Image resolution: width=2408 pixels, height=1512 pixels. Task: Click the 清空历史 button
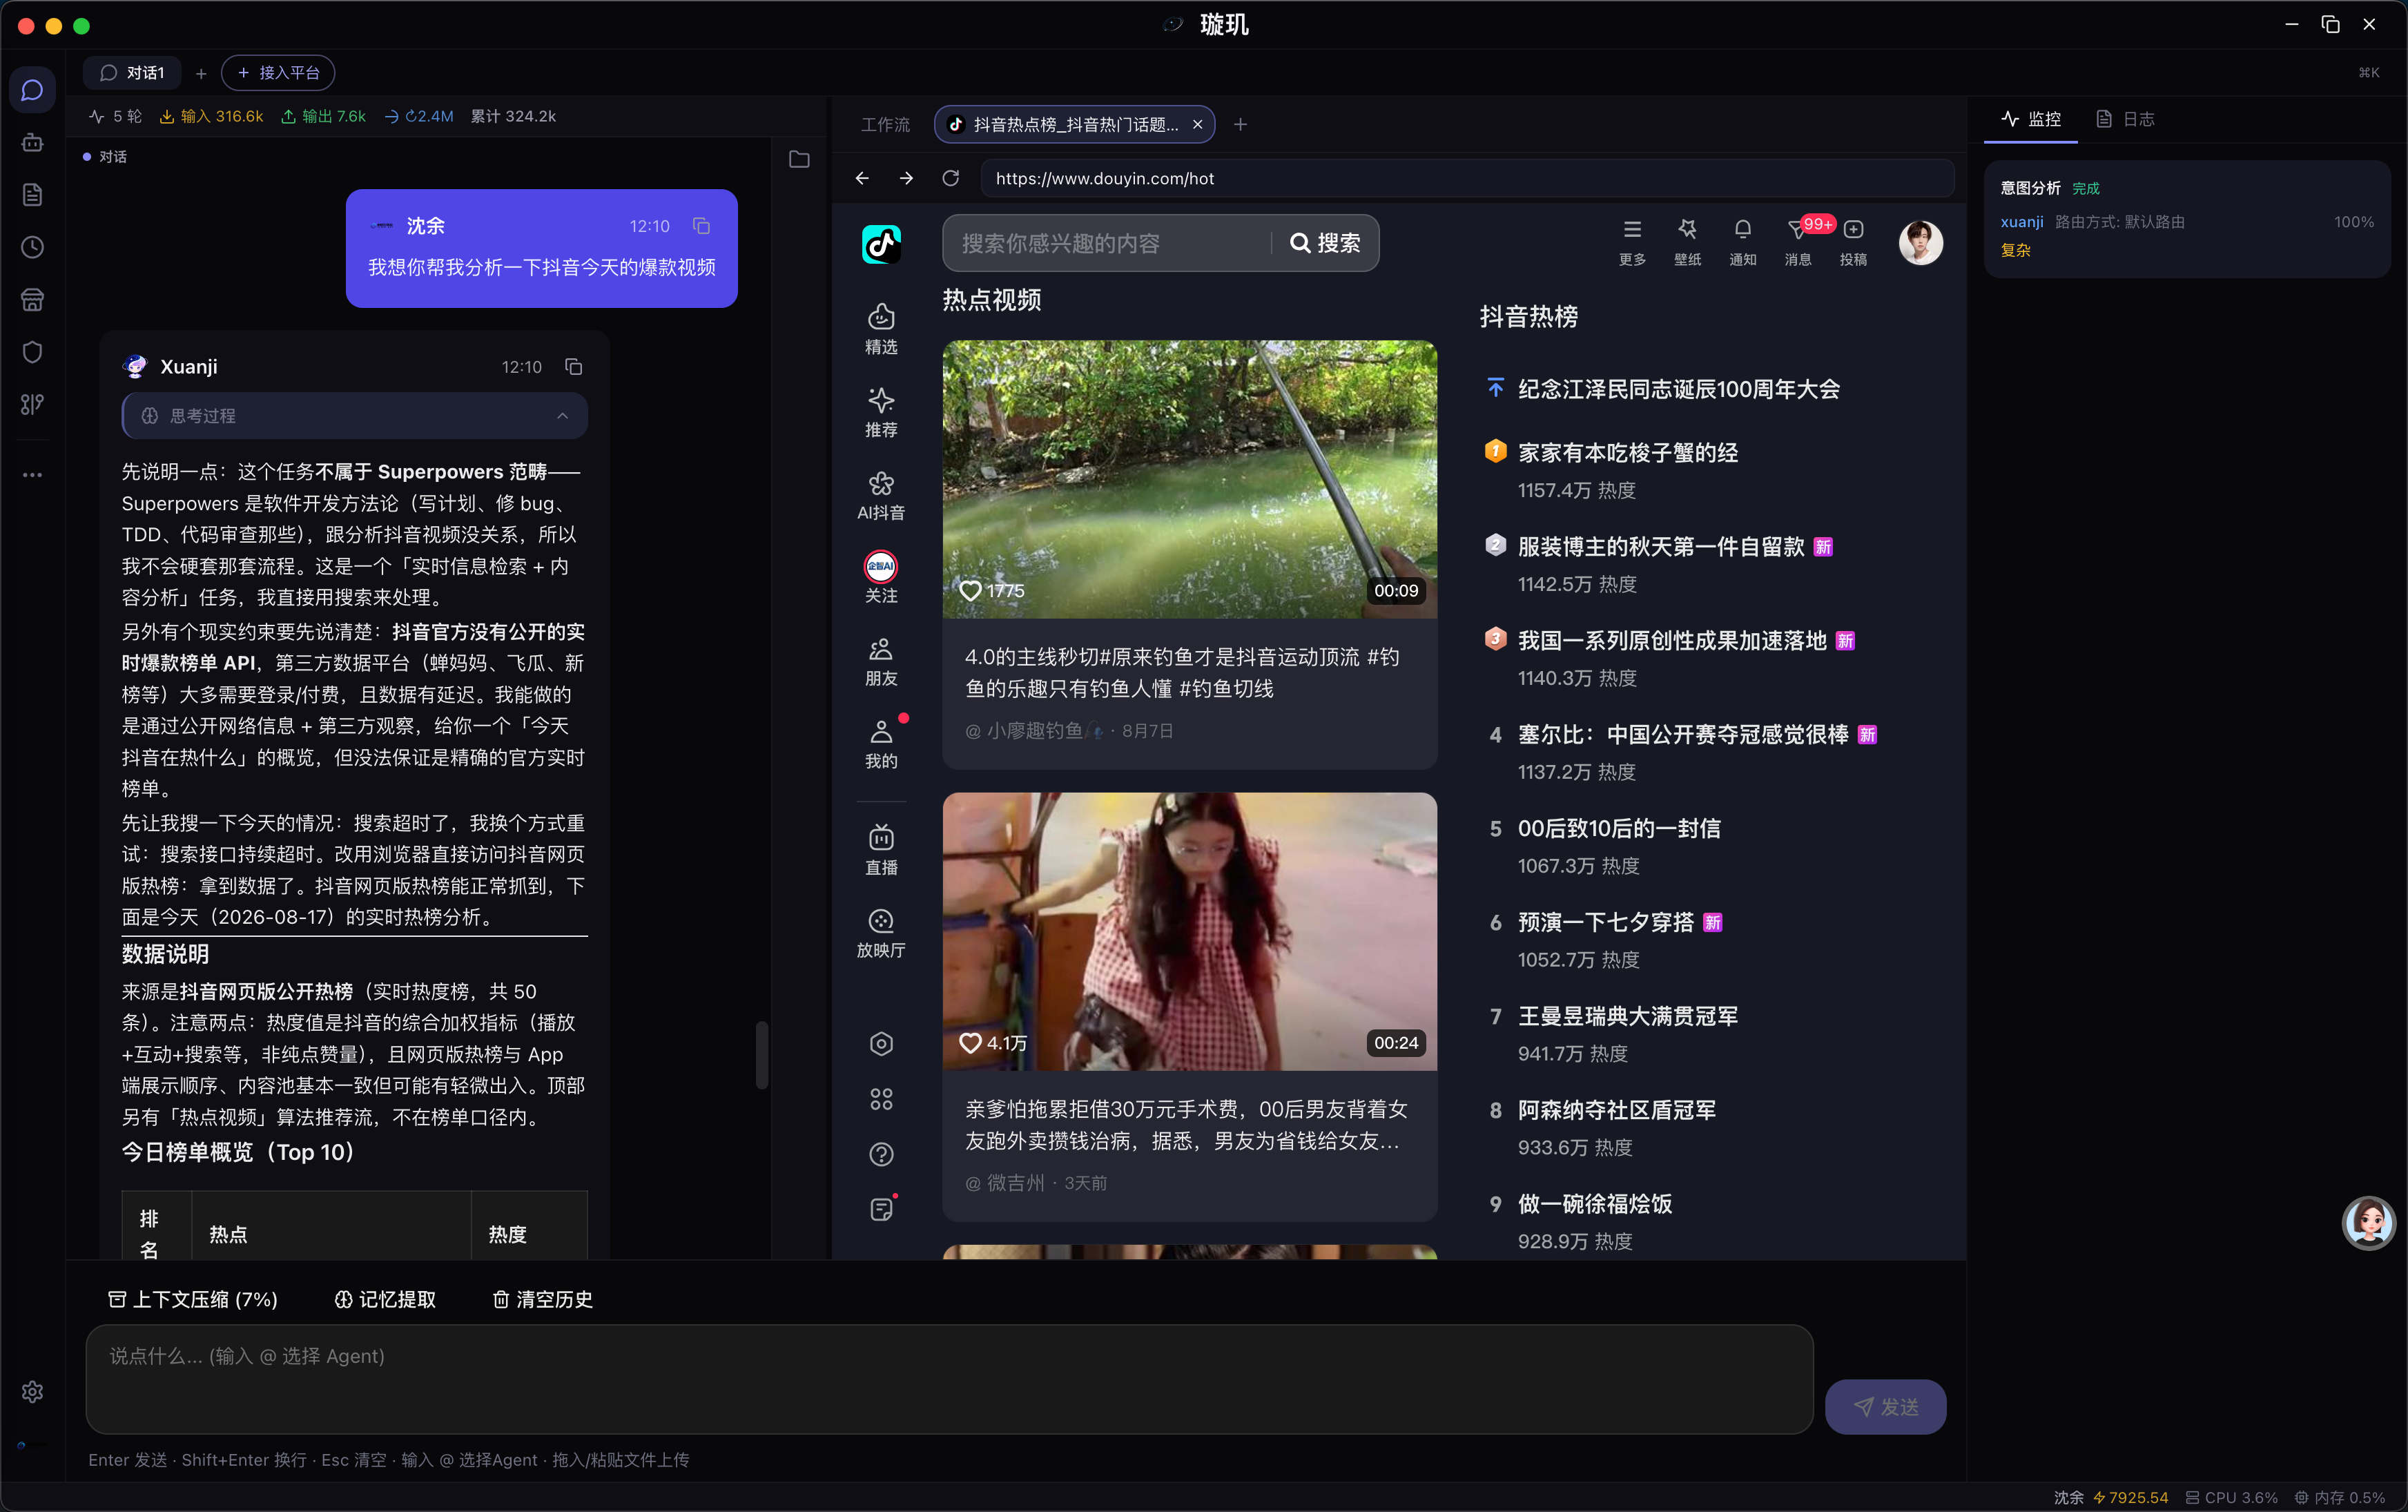pyautogui.click(x=543, y=1299)
